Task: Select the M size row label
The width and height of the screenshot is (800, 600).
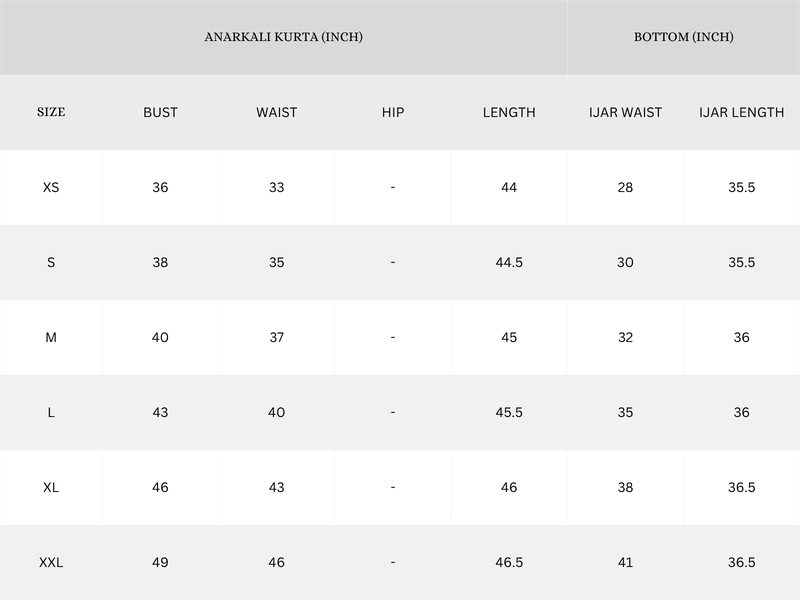Action: pos(51,337)
